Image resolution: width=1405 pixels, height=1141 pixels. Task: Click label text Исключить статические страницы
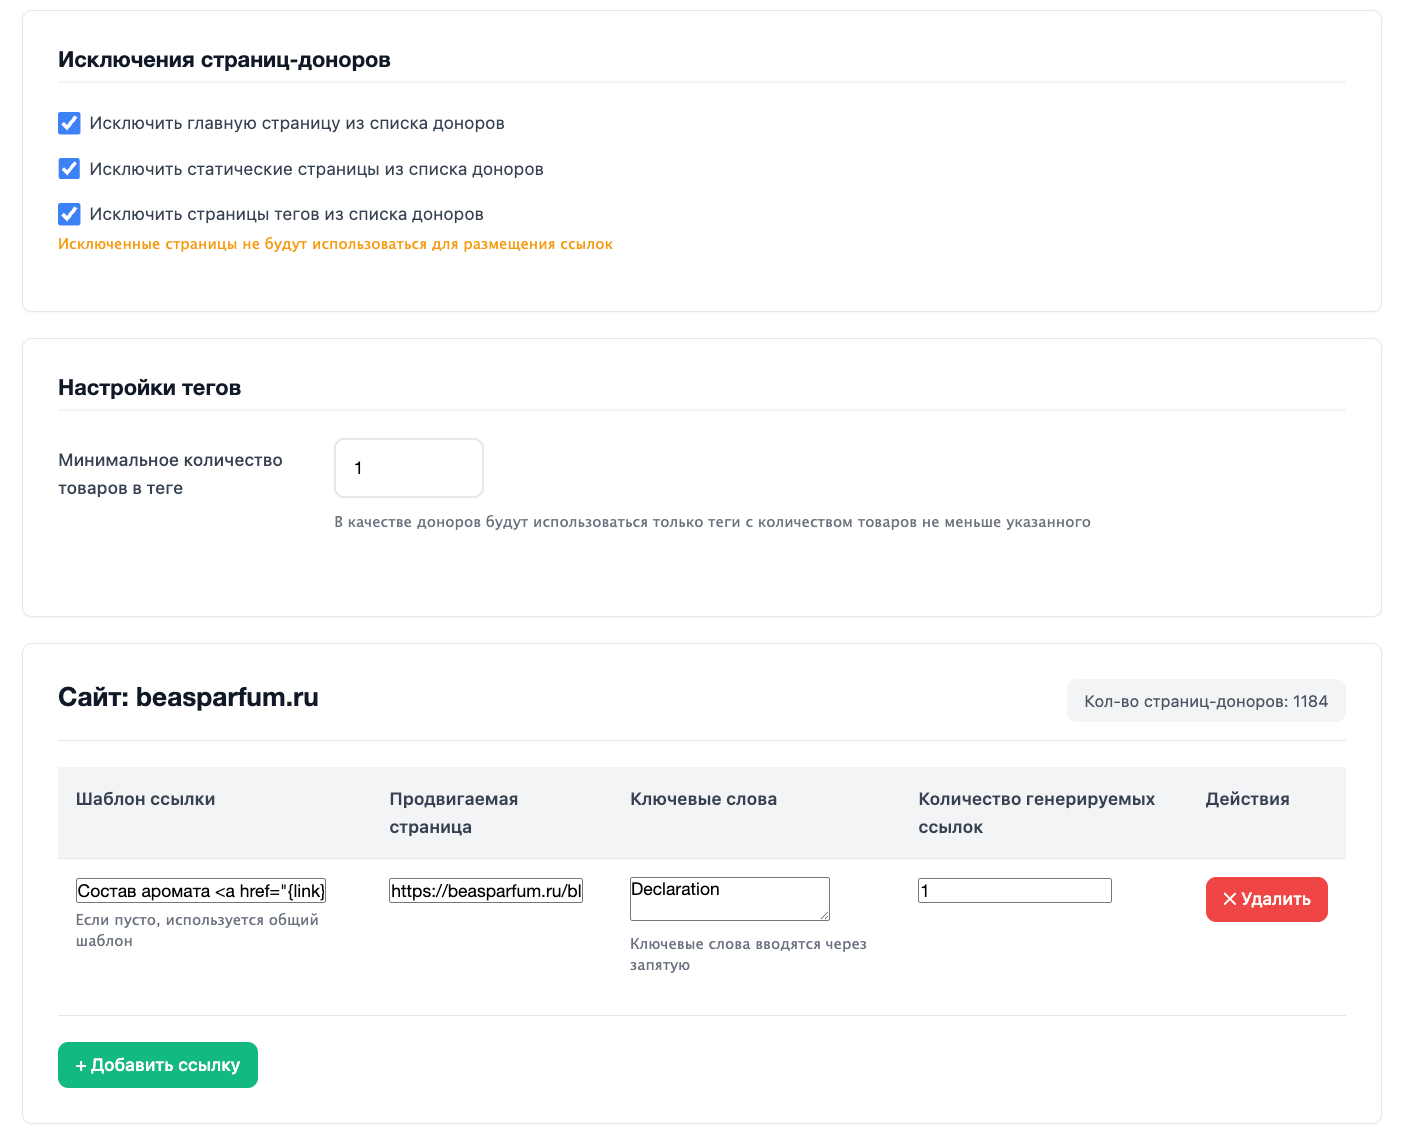[x=316, y=169]
